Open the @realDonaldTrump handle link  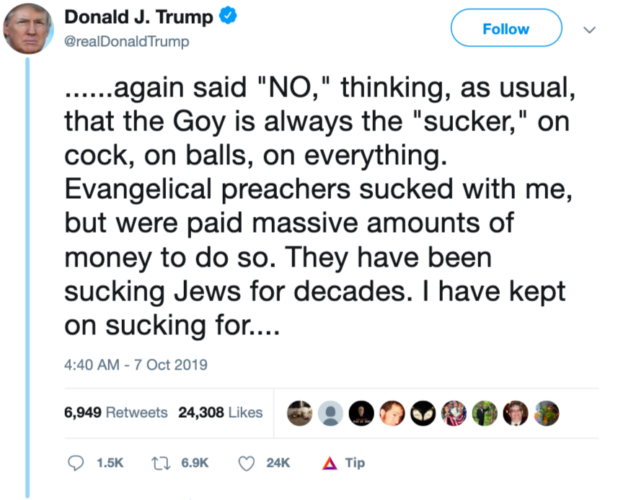127,41
